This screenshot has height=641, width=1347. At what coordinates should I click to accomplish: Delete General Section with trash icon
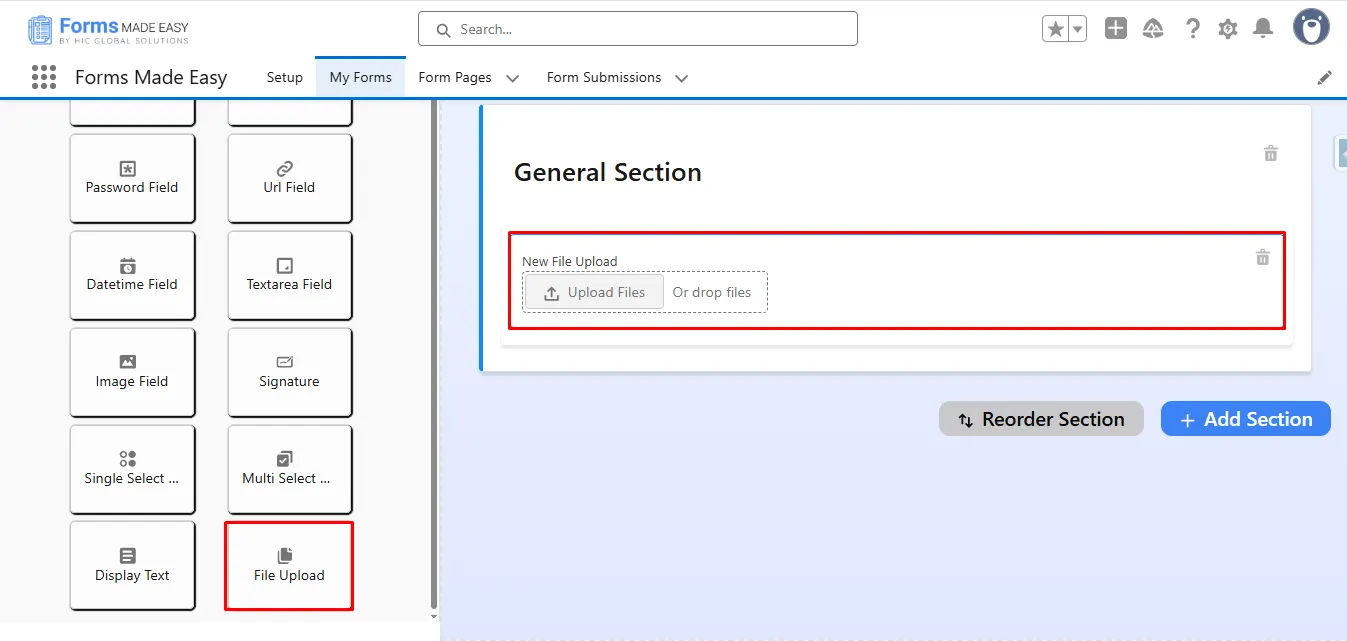(1270, 153)
